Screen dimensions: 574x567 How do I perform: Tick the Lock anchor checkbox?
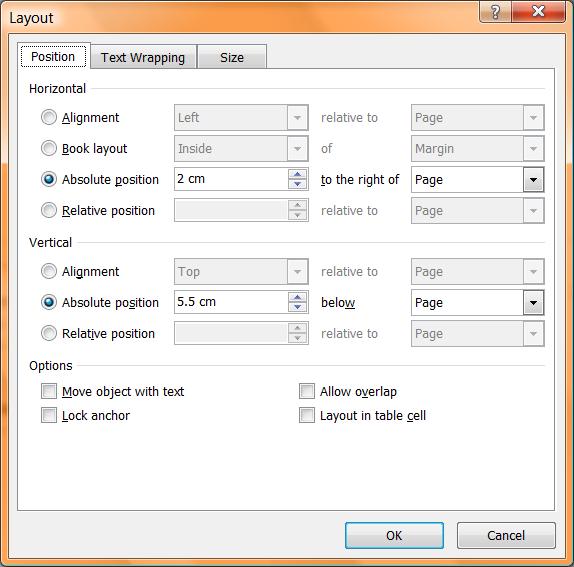coord(49,415)
